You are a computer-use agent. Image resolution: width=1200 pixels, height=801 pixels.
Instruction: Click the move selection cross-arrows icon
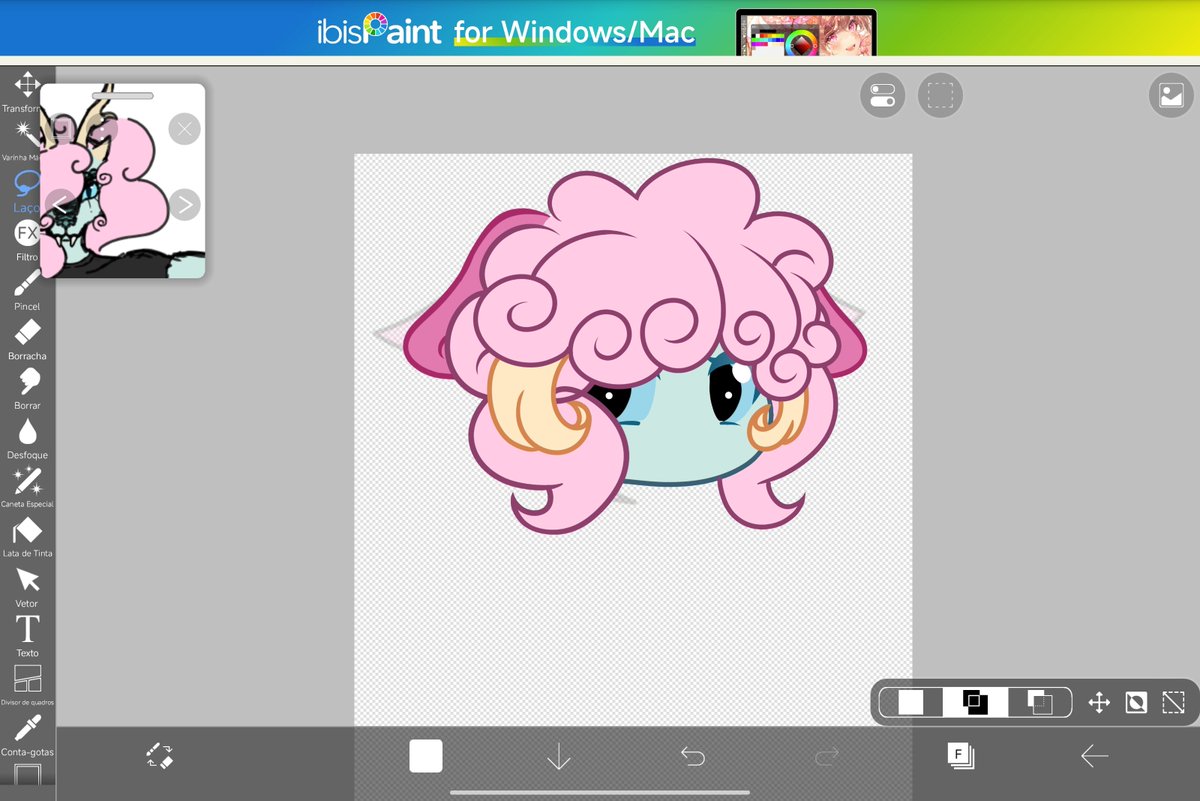pos(1099,702)
